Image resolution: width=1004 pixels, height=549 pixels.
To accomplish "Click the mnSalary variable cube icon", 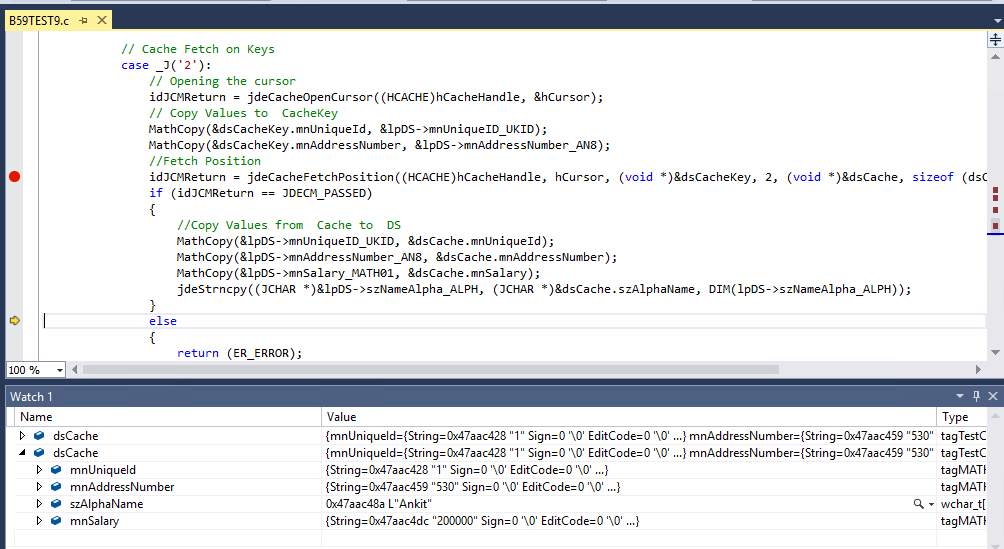I will 56,521.
